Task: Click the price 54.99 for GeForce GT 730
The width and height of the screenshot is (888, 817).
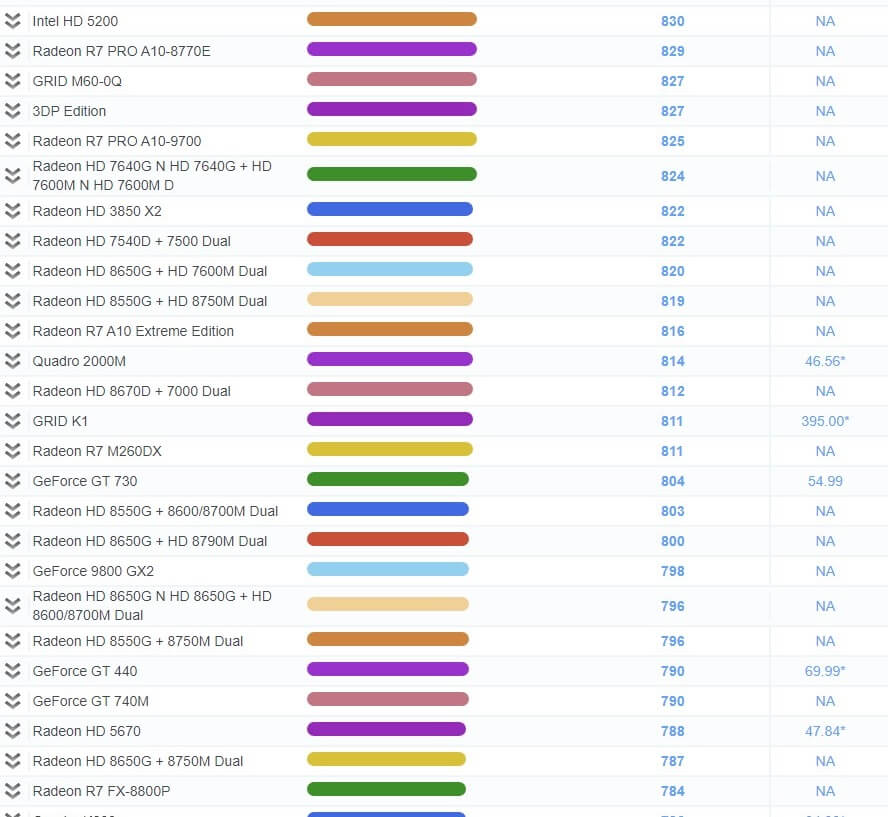Action: tap(825, 481)
